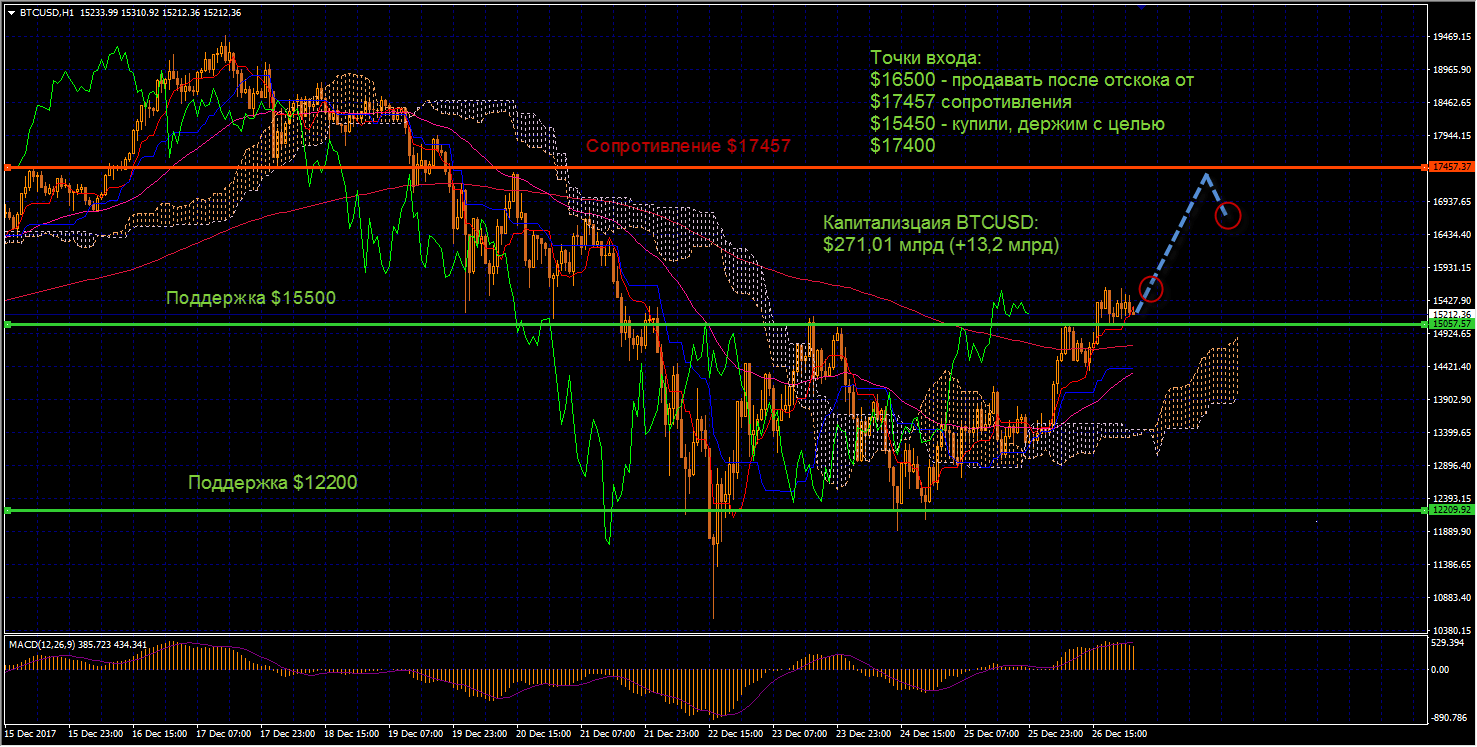Click the orange 17457.37 price tag

pyautogui.click(x=1450, y=166)
